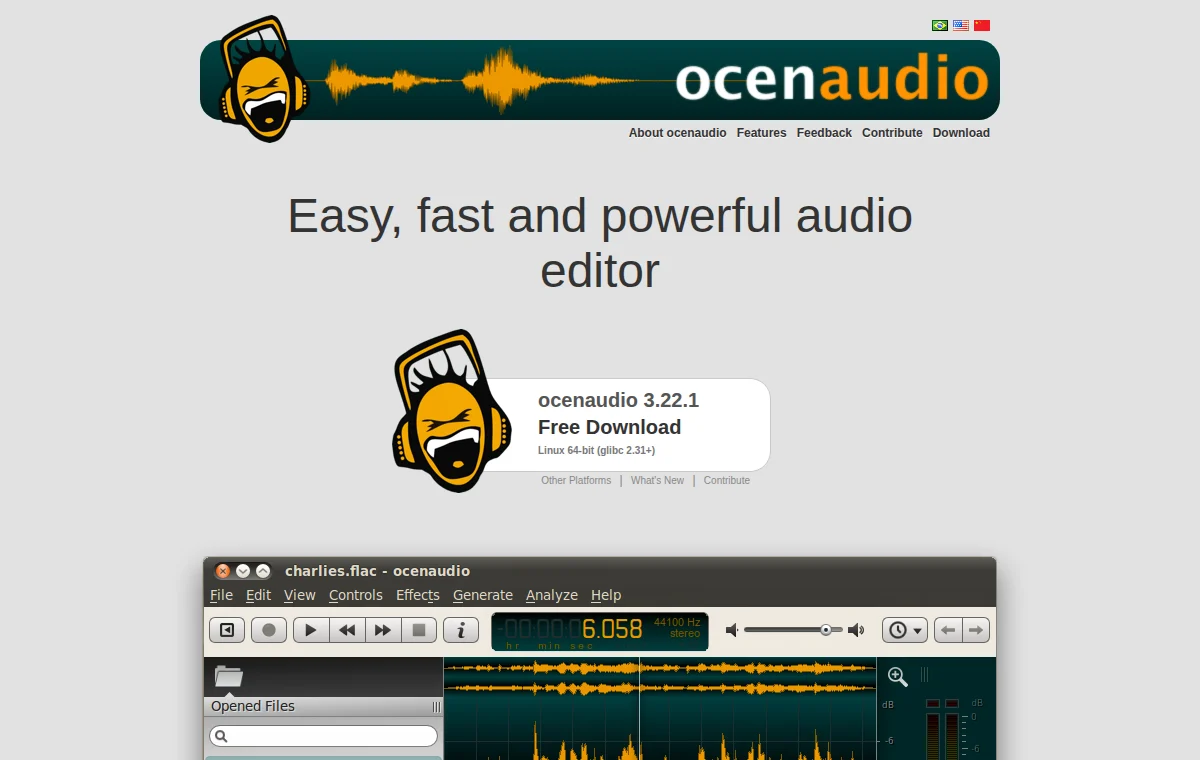Click the waveform overview strip
The image size is (1200, 760).
click(x=660, y=678)
